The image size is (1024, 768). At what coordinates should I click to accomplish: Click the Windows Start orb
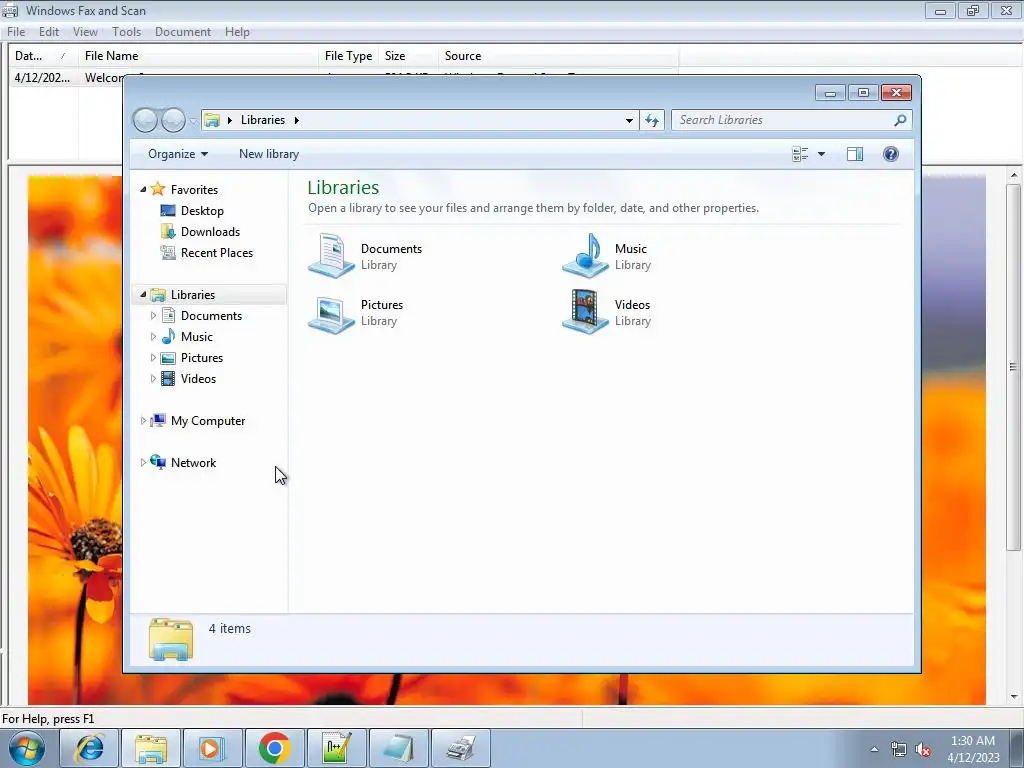(x=27, y=748)
